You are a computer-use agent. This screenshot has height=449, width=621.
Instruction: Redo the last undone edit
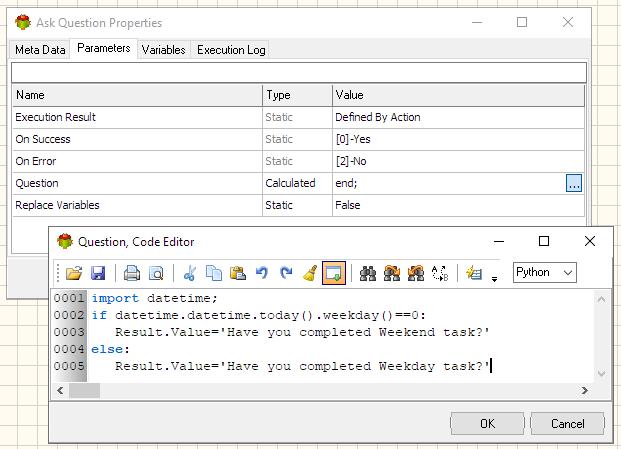point(286,273)
